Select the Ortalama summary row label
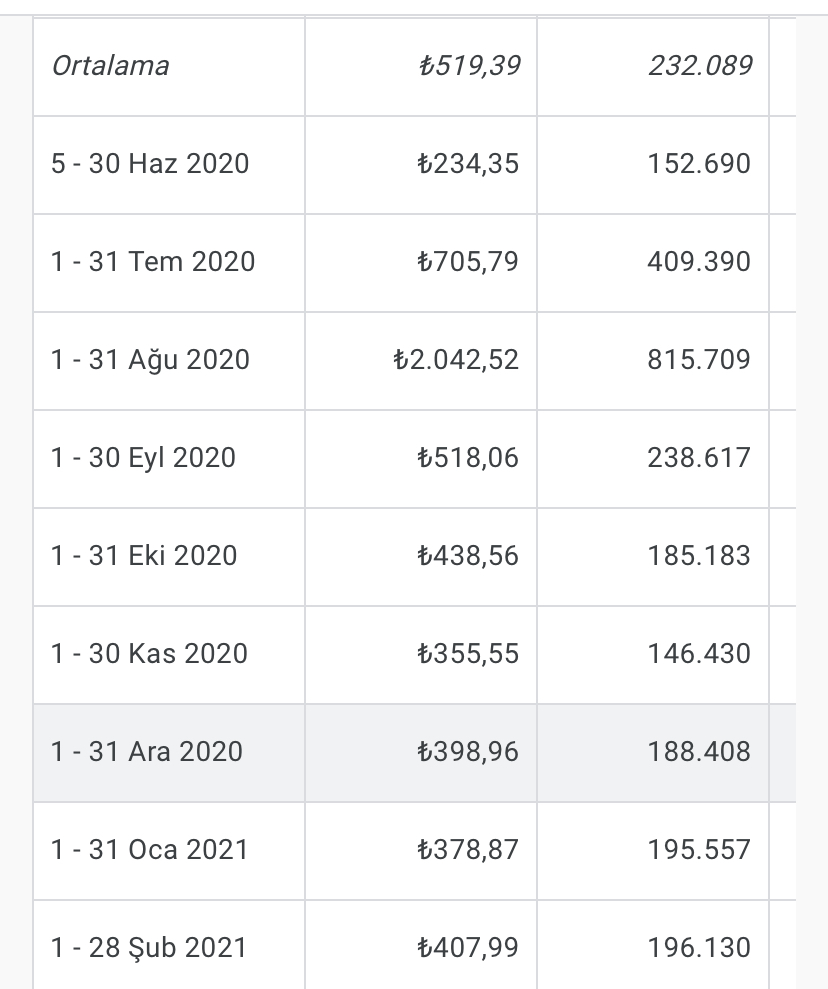 point(110,66)
